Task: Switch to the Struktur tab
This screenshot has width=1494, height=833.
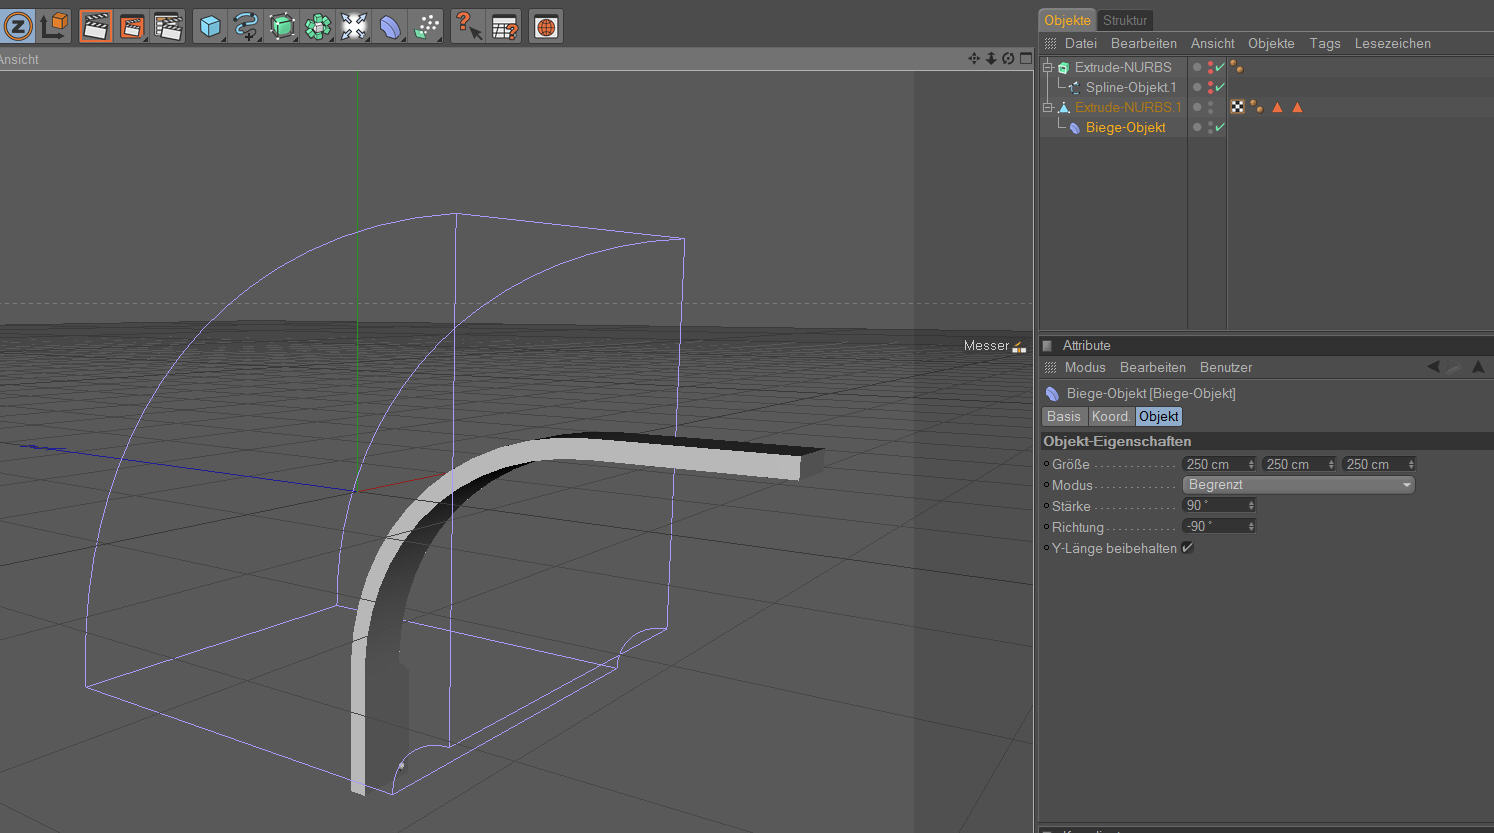Action: click(1125, 20)
